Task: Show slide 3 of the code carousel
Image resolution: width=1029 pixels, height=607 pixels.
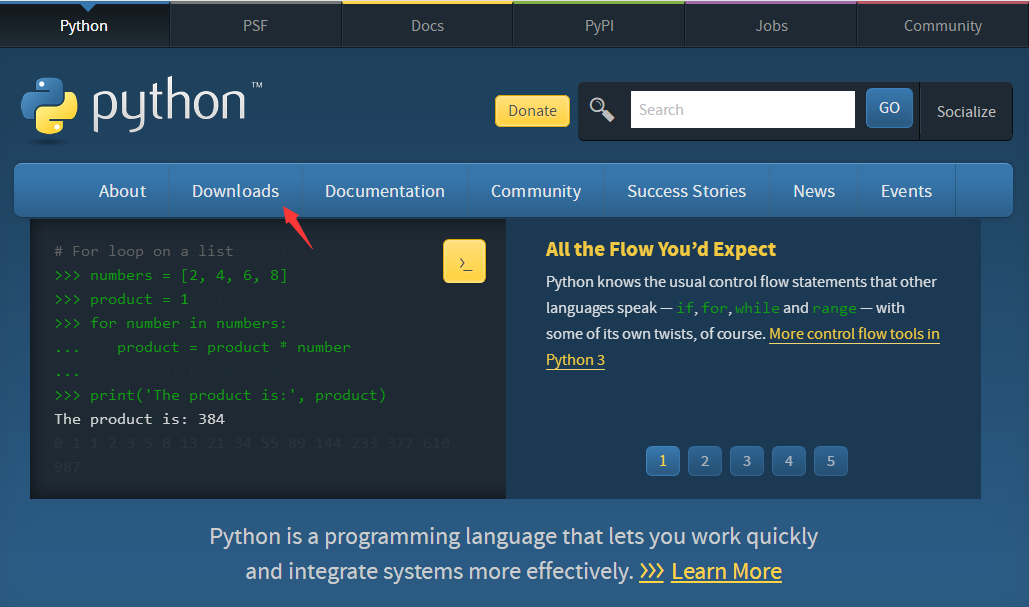Action: click(747, 461)
